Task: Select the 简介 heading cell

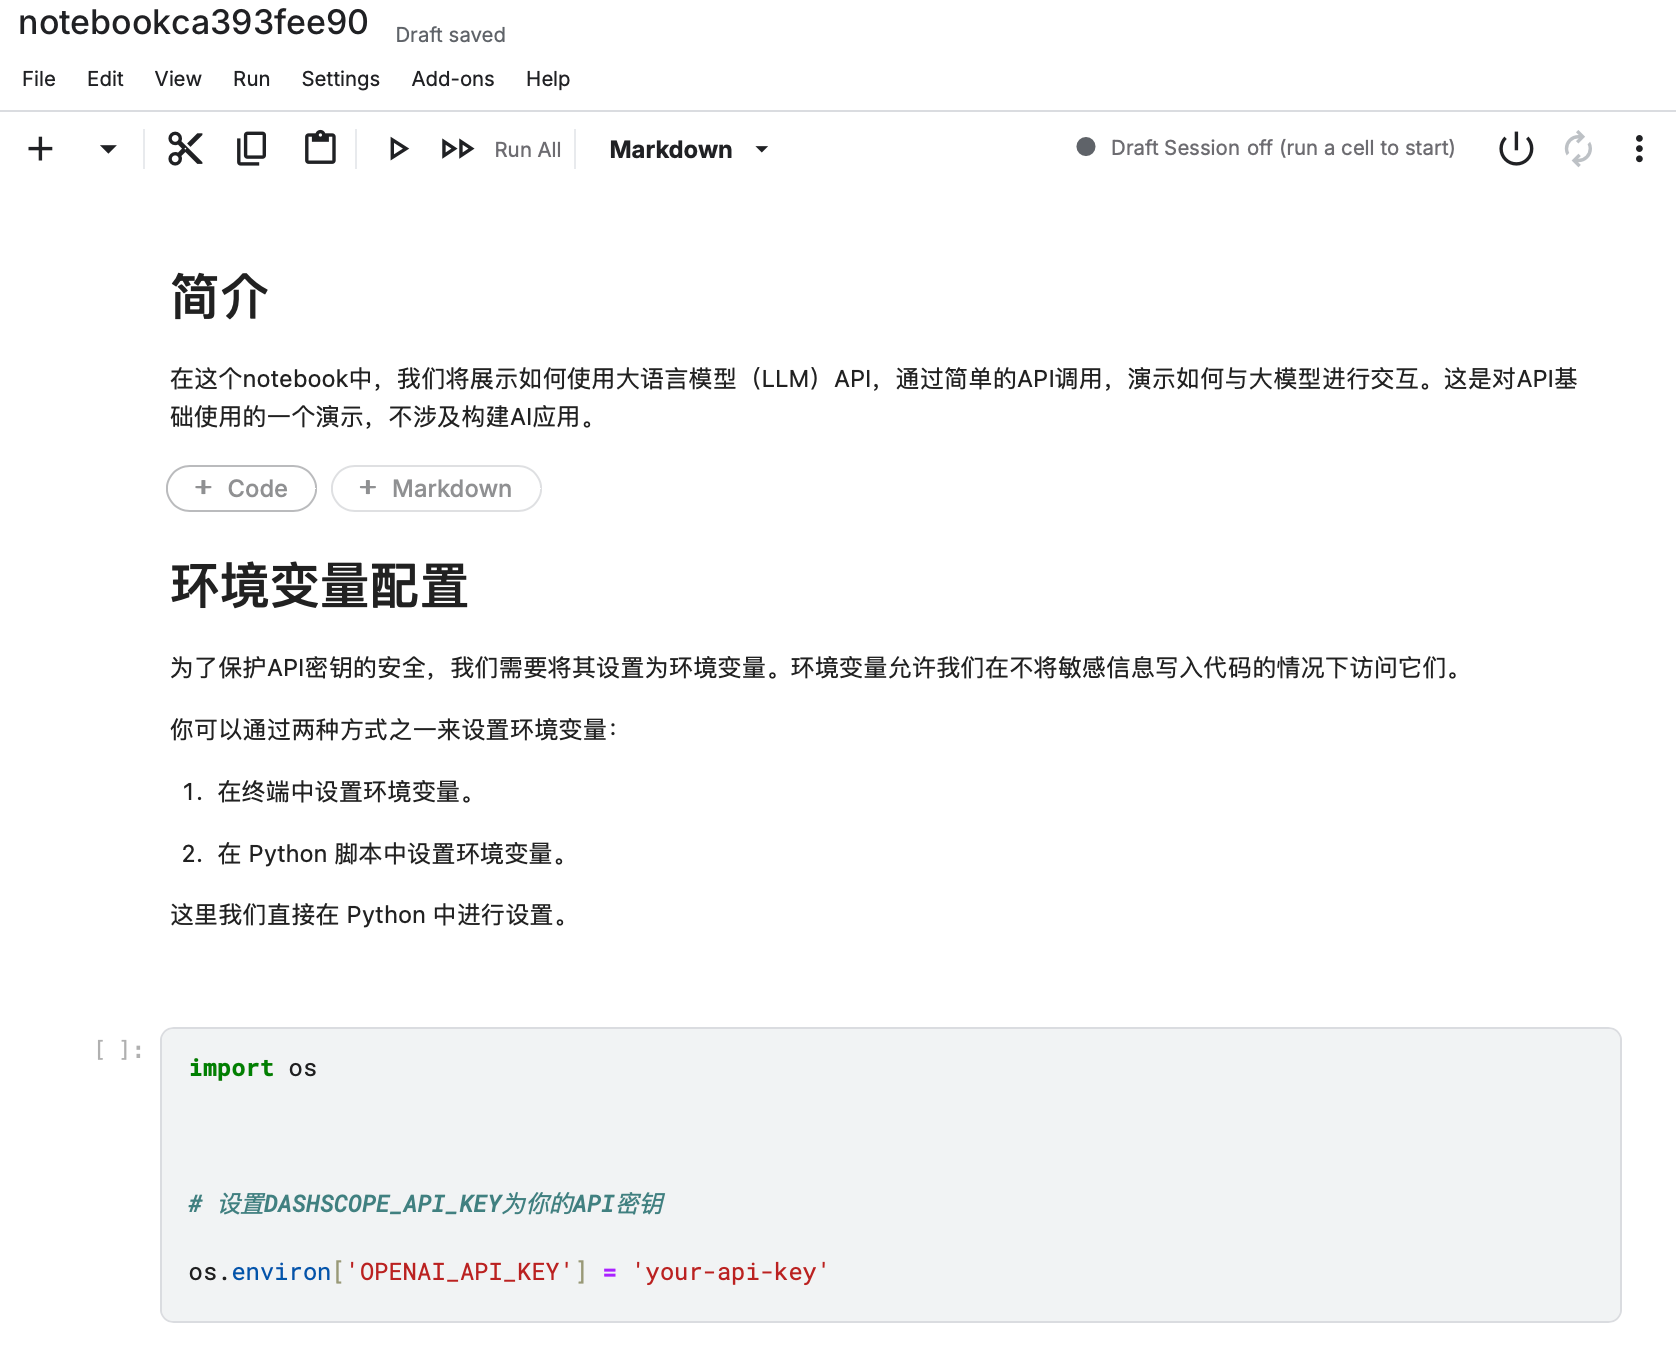Action: (x=219, y=297)
